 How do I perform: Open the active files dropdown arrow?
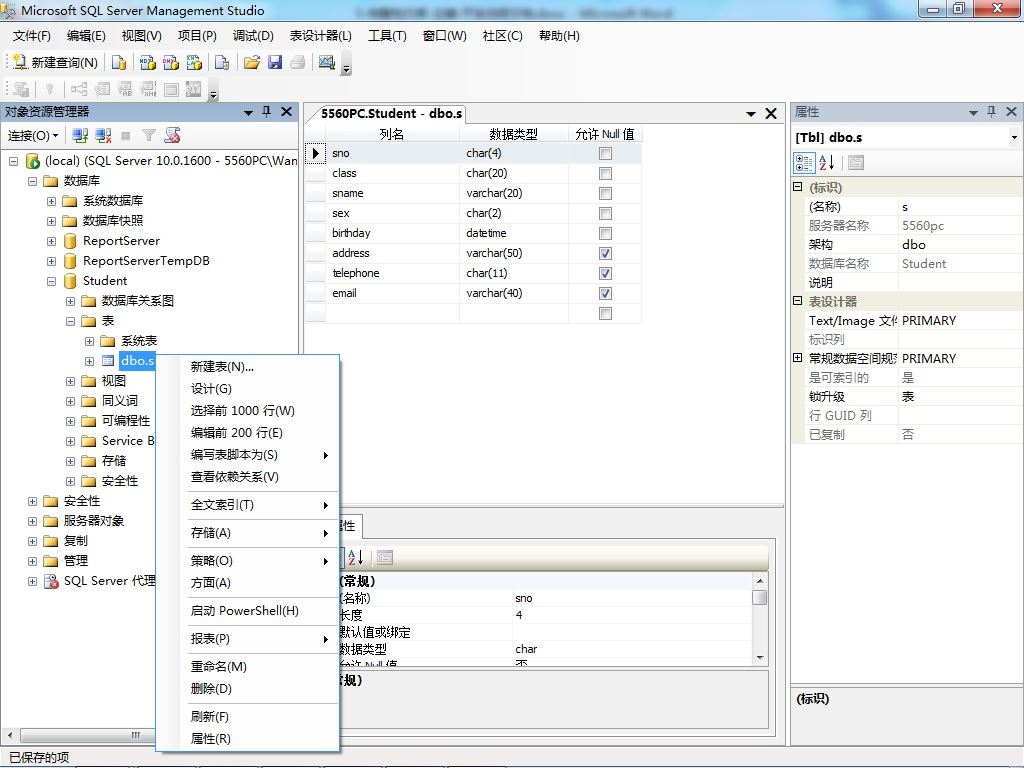tap(751, 114)
